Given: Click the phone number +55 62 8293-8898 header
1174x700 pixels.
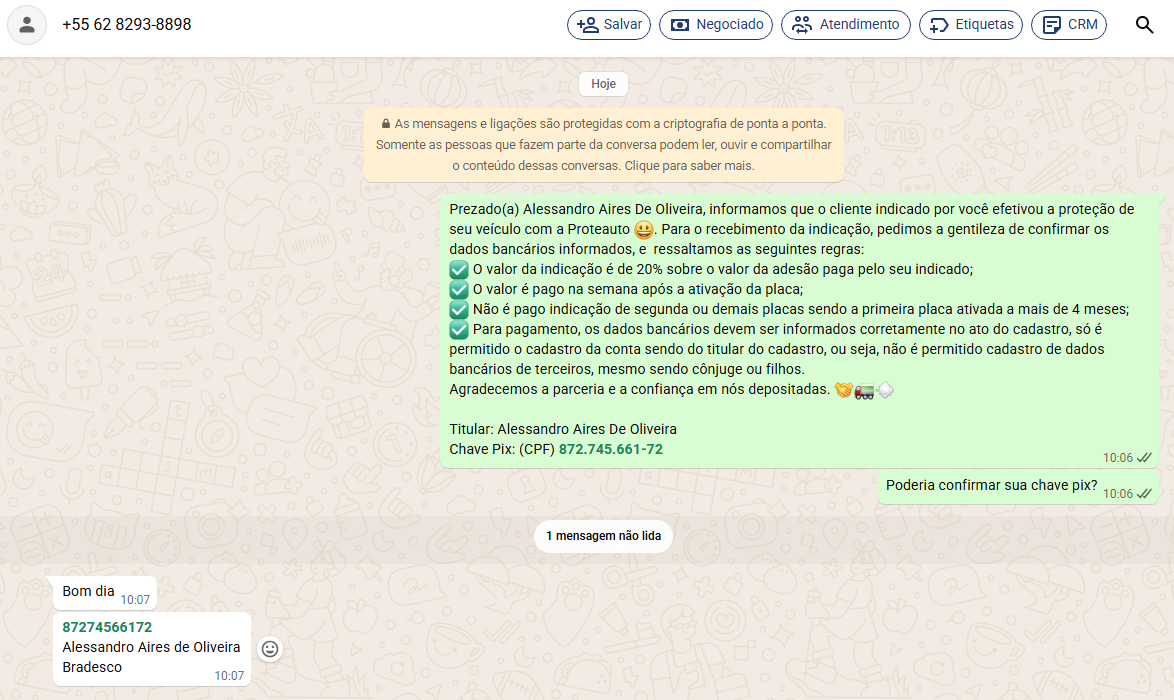Looking at the screenshot, I should (x=127, y=25).
